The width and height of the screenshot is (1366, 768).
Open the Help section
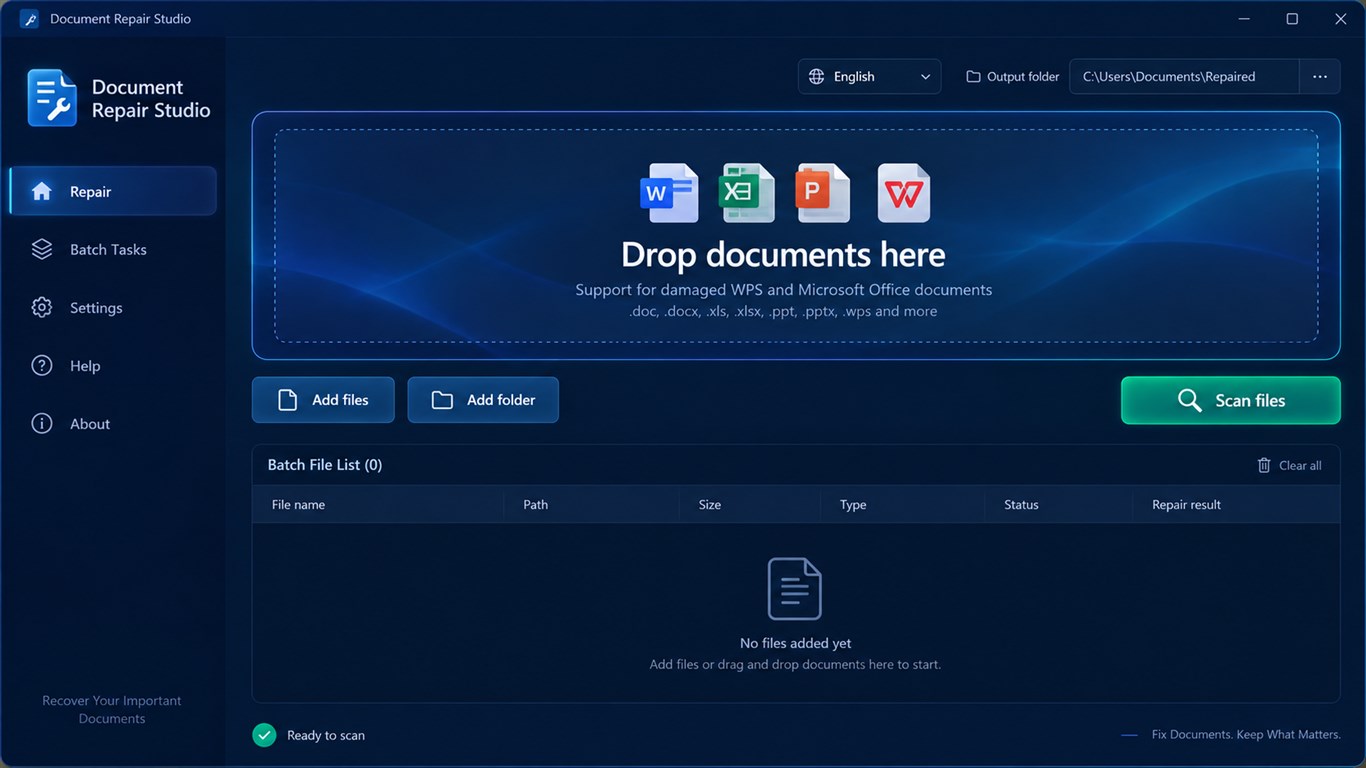113,365
